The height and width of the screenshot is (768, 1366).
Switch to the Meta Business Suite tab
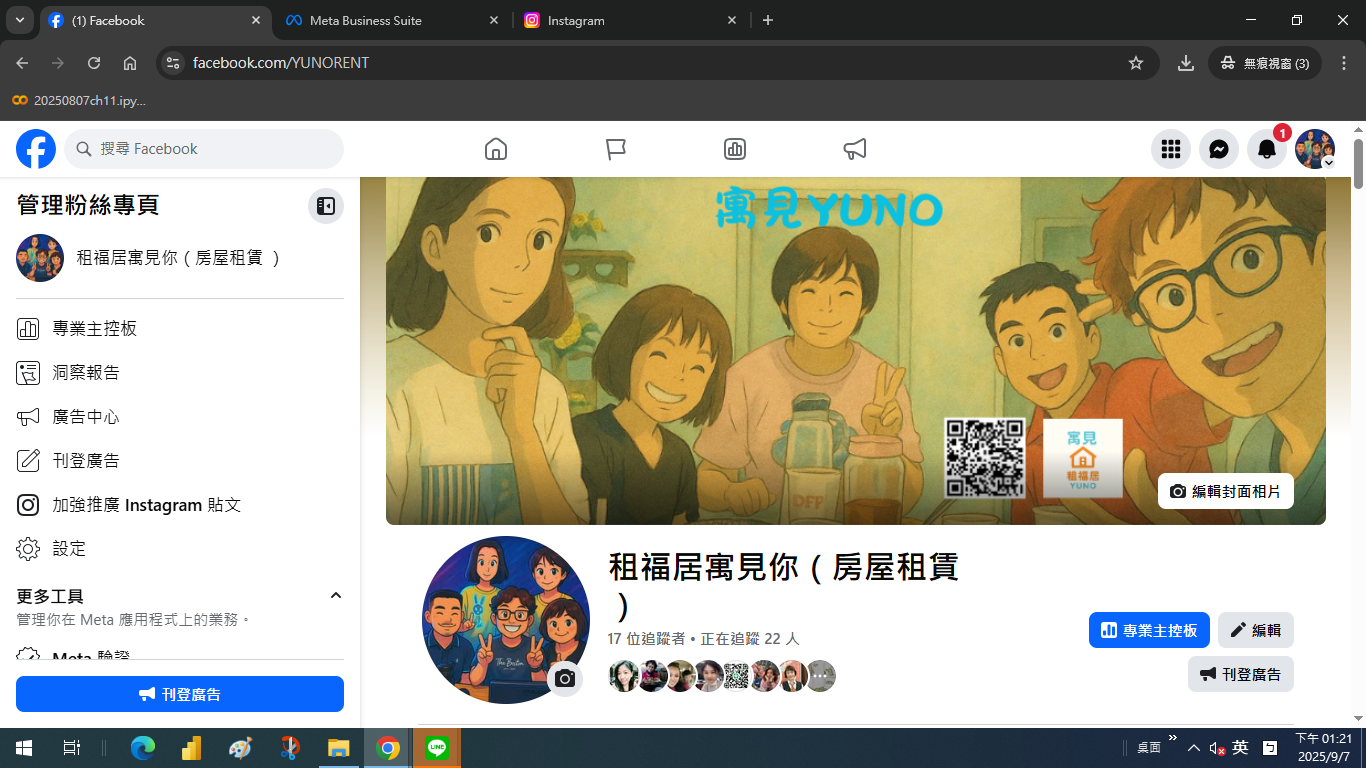pyautogui.click(x=366, y=20)
